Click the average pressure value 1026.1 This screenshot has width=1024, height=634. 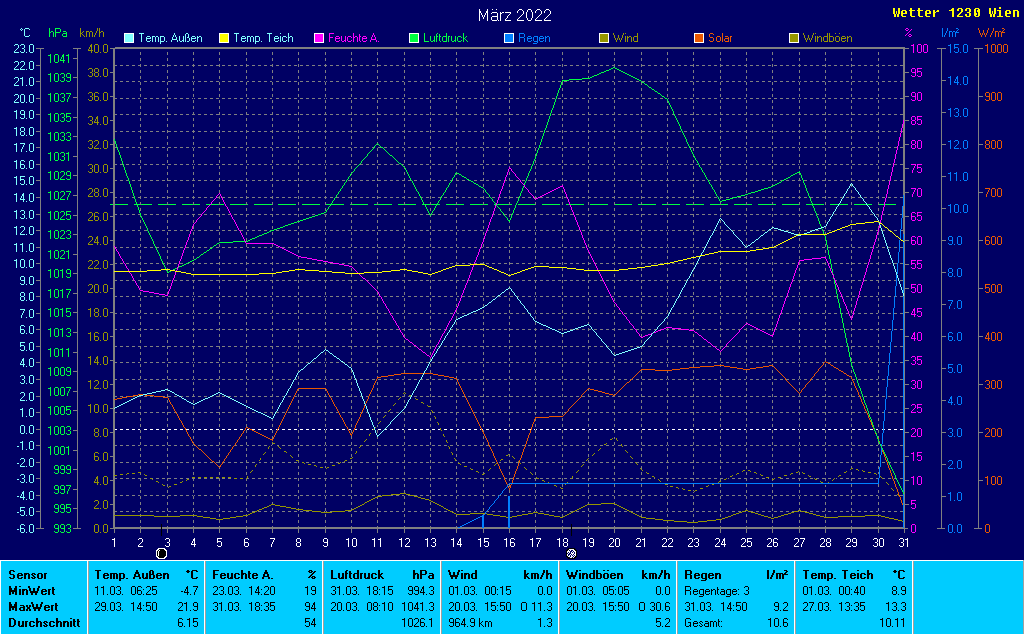[x=418, y=623]
